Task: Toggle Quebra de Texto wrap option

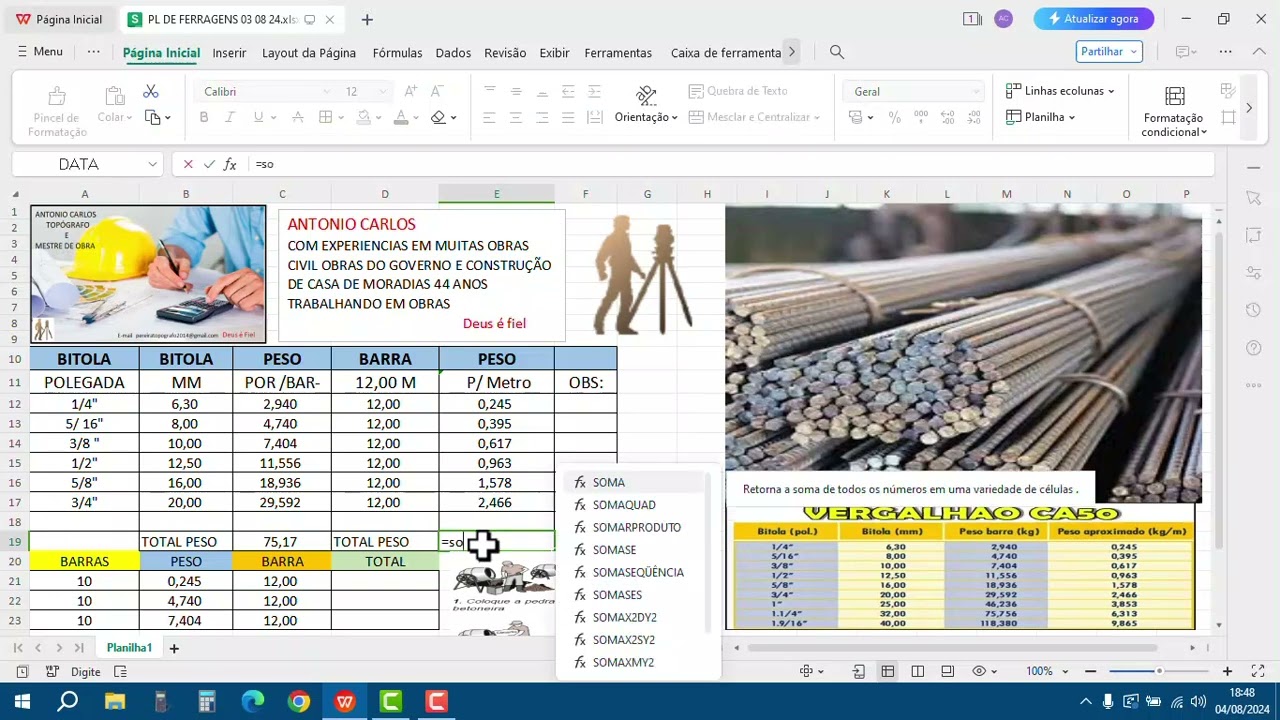Action: click(738, 91)
